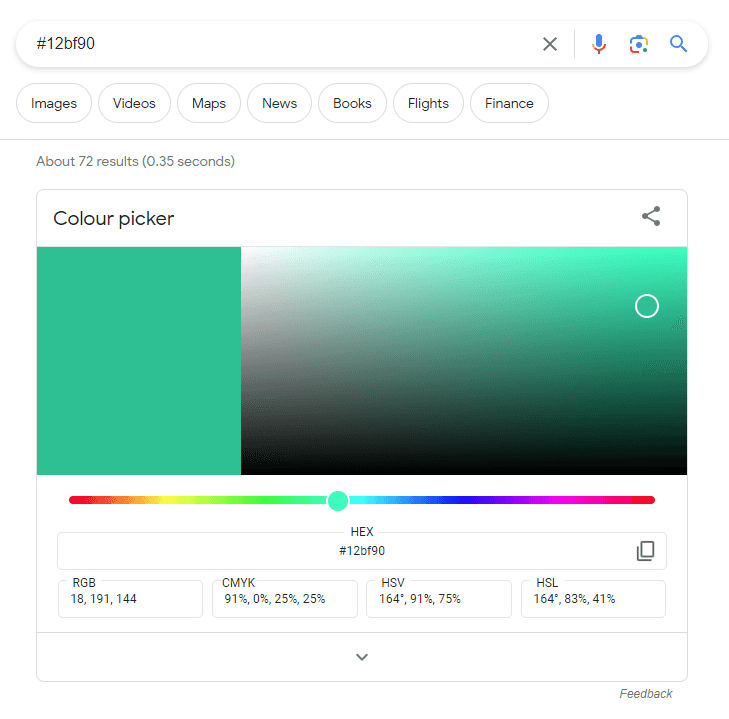Share the colour picker with the share icon
This screenshot has height=719, width=729.
tap(651, 216)
